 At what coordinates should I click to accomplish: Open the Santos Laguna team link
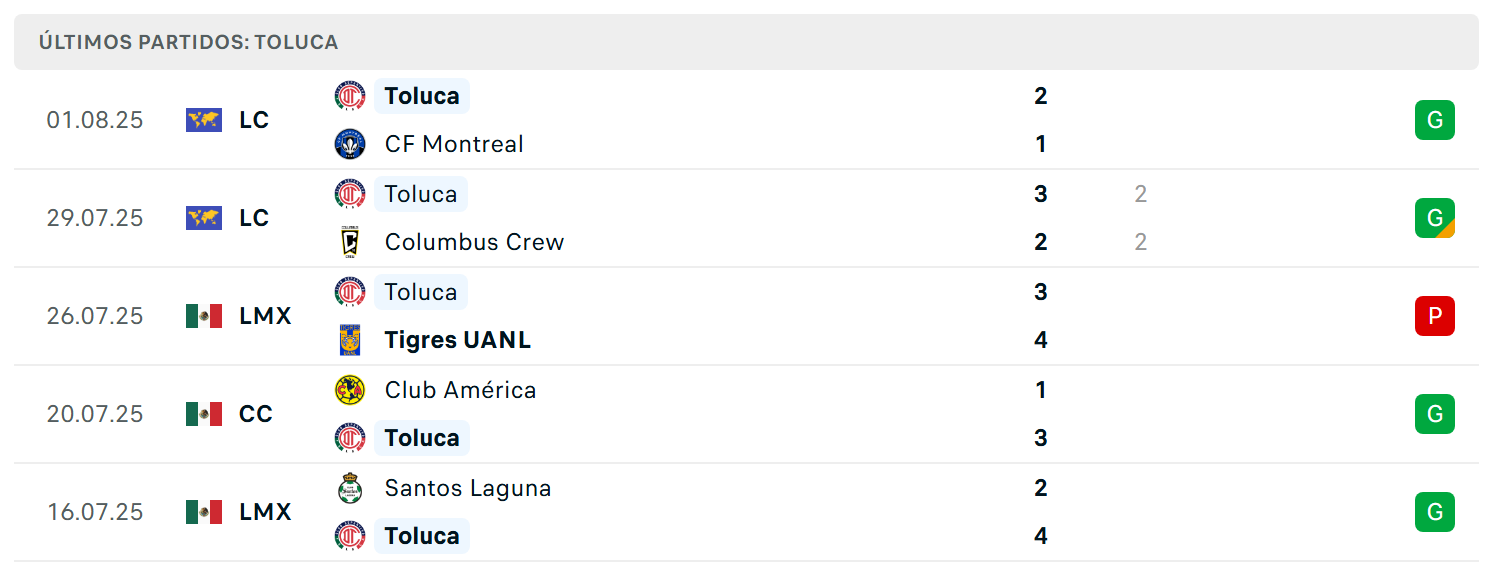(468, 488)
